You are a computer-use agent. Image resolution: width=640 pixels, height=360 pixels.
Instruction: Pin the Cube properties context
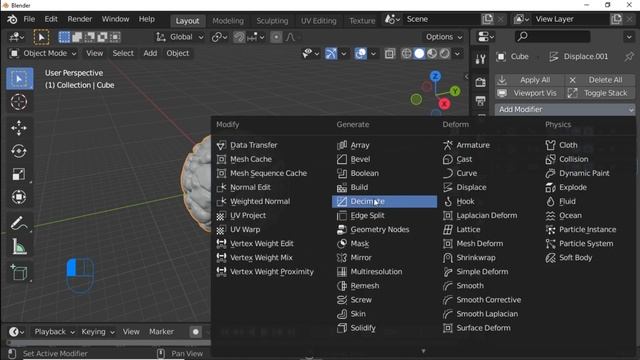pyautogui.click(x=629, y=57)
